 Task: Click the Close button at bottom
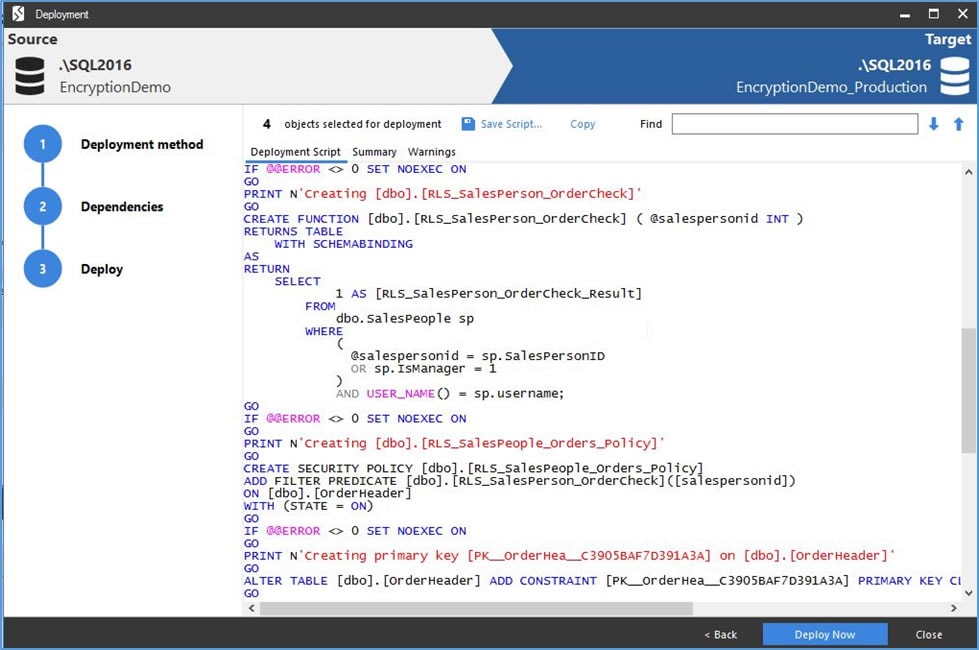pyautogui.click(x=928, y=634)
